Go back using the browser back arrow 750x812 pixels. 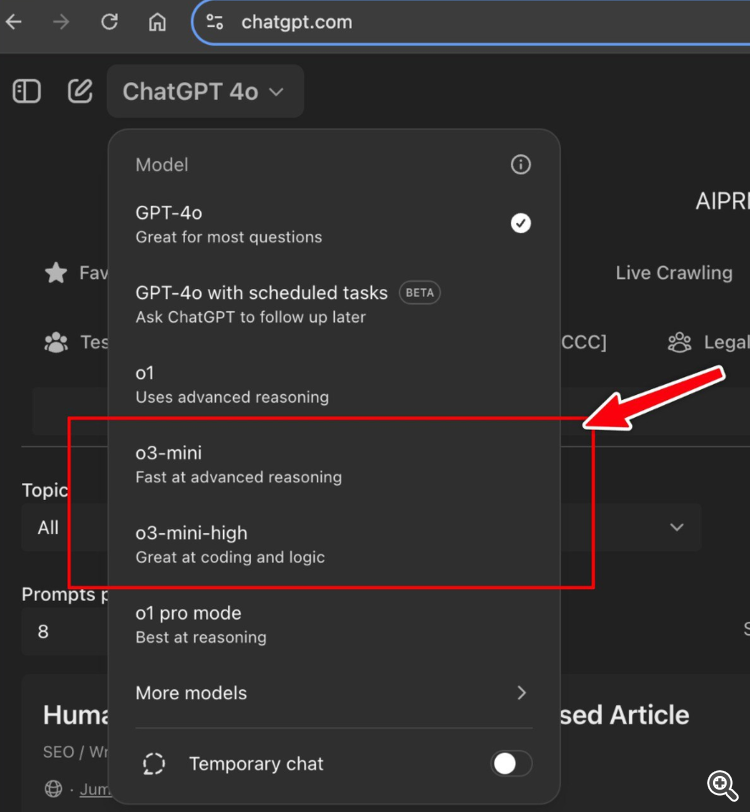pos(13,22)
